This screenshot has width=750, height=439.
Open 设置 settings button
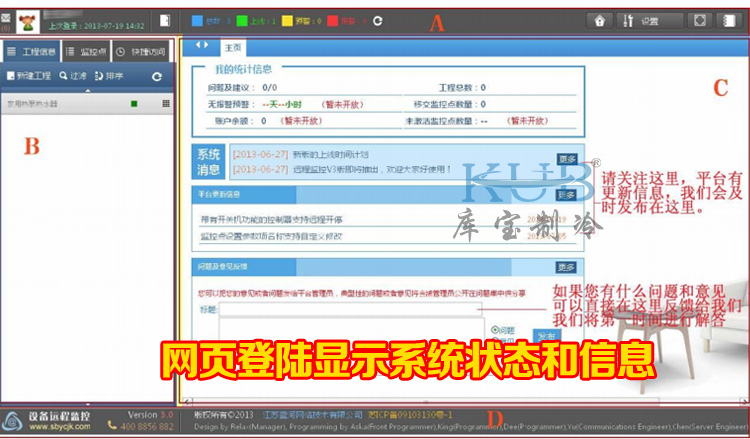649,21
